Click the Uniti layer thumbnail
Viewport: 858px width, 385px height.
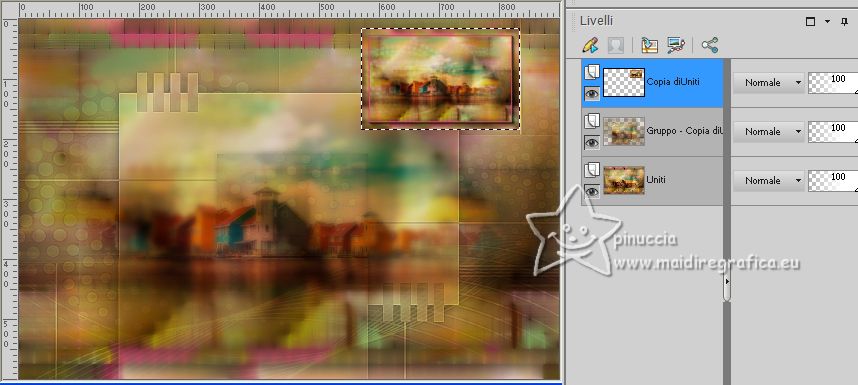tap(624, 180)
